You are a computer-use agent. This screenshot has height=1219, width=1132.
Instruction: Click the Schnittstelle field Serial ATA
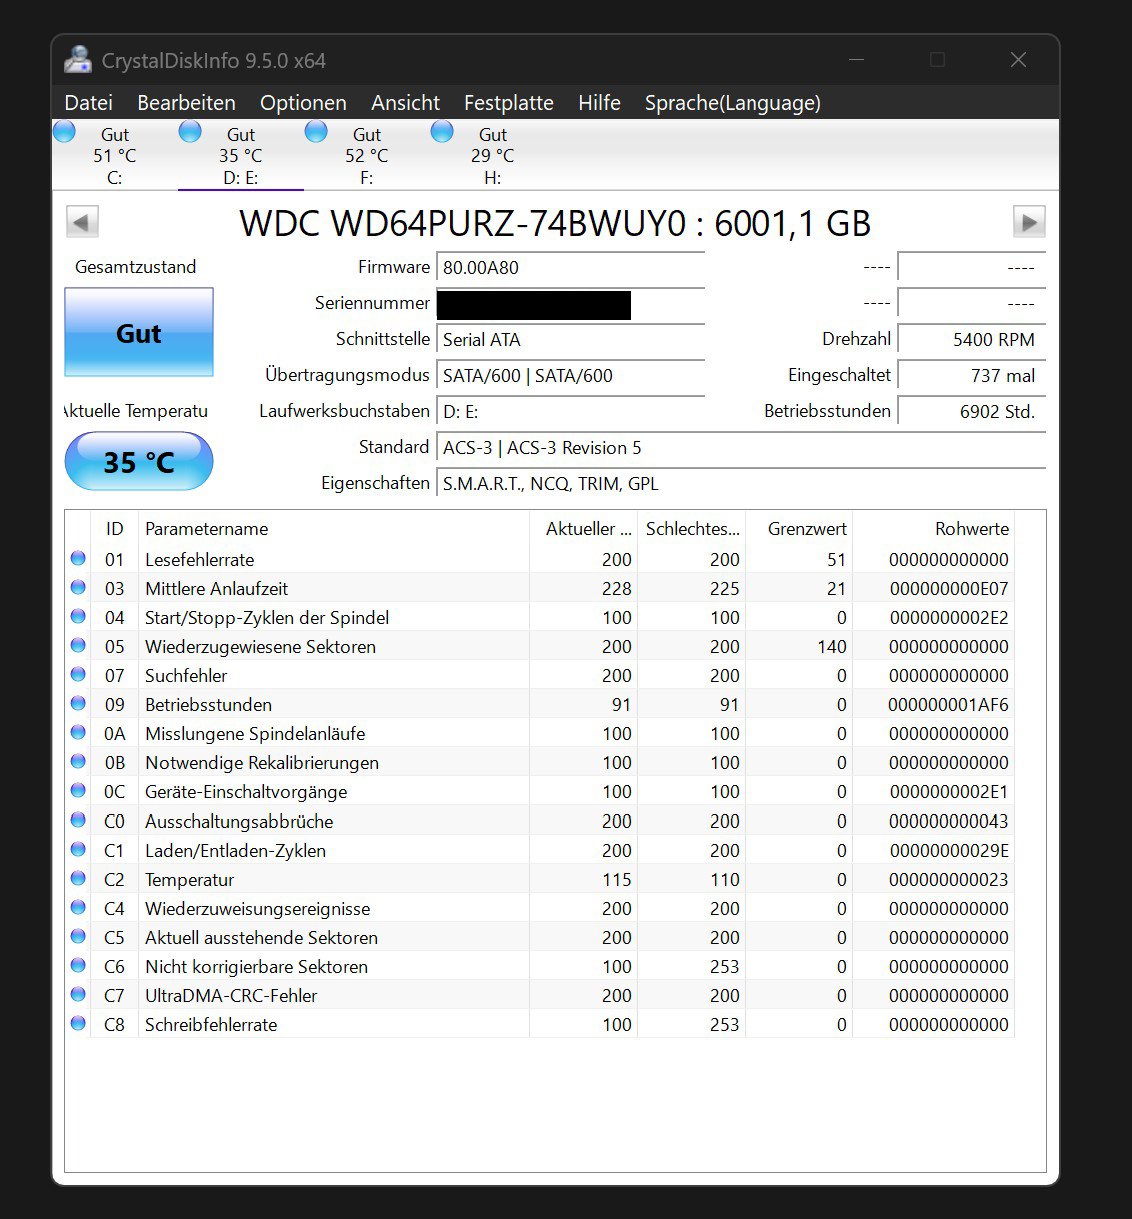(571, 340)
